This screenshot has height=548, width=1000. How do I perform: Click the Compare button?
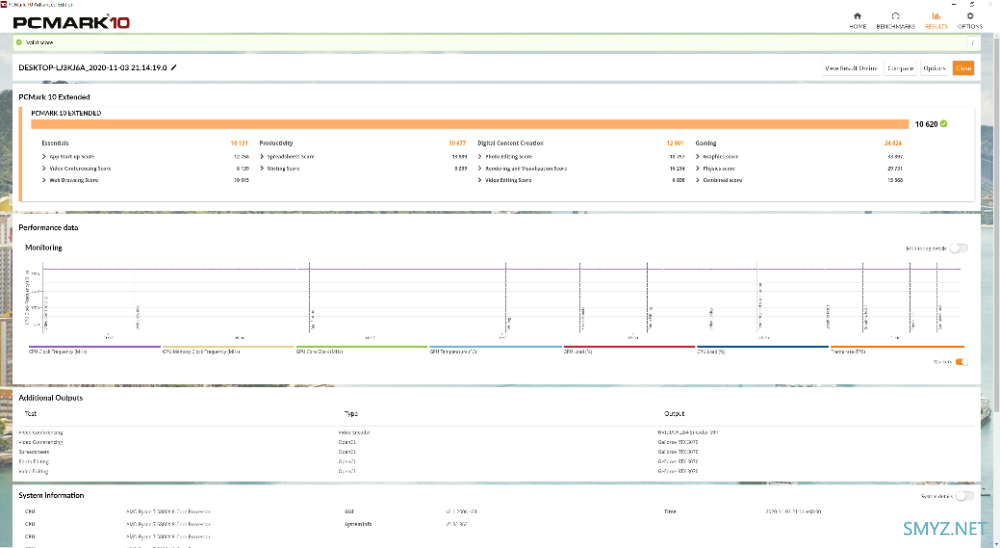900,68
